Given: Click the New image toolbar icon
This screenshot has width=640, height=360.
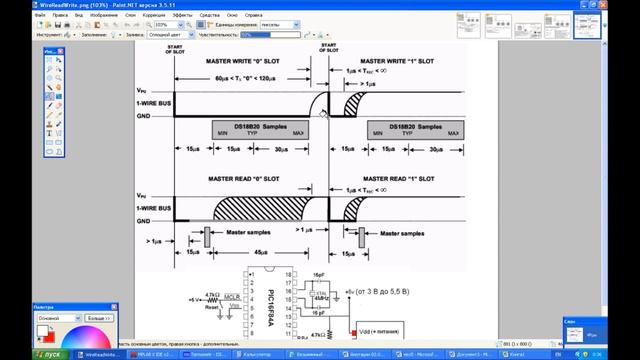Looking at the screenshot, I should coord(40,25).
